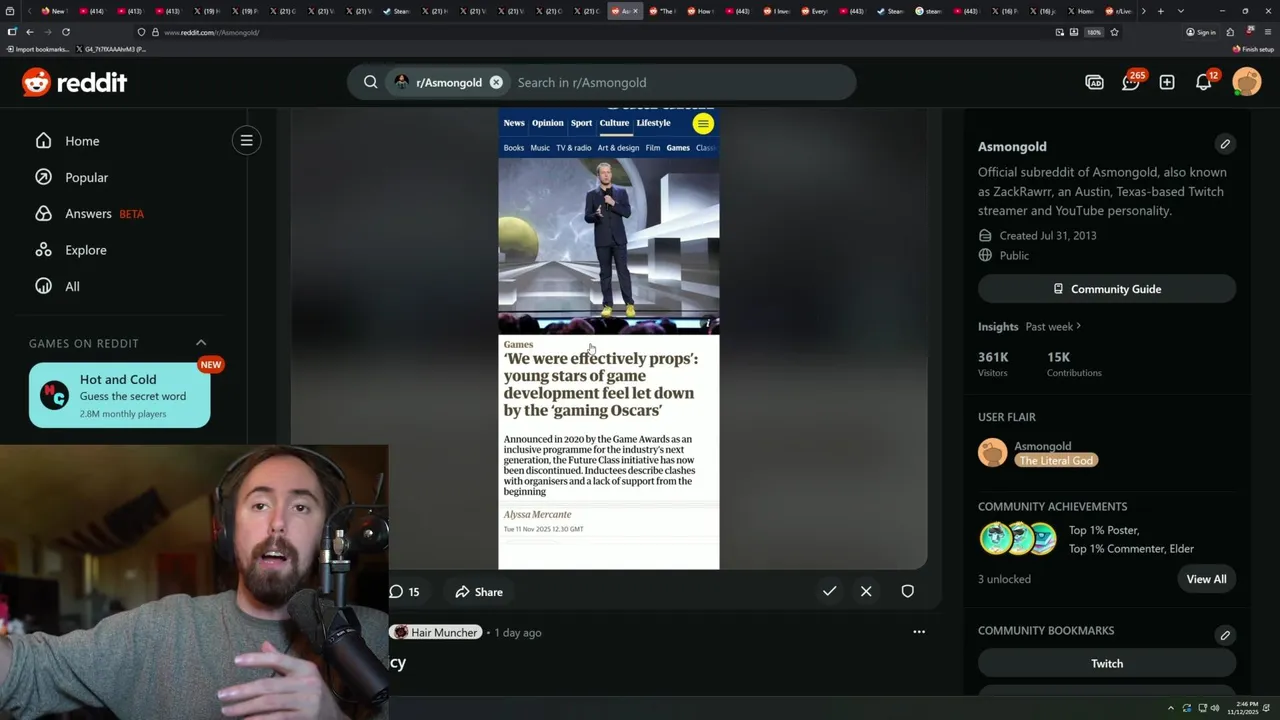This screenshot has height=720, width=1280.
Task: Open Asmongold user flair avatar
Action: click(993, 453)
